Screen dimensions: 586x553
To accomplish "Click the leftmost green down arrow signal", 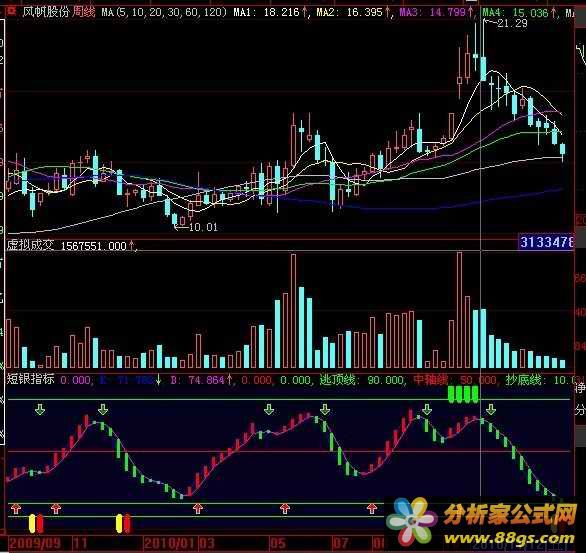I will click(40, 409).
